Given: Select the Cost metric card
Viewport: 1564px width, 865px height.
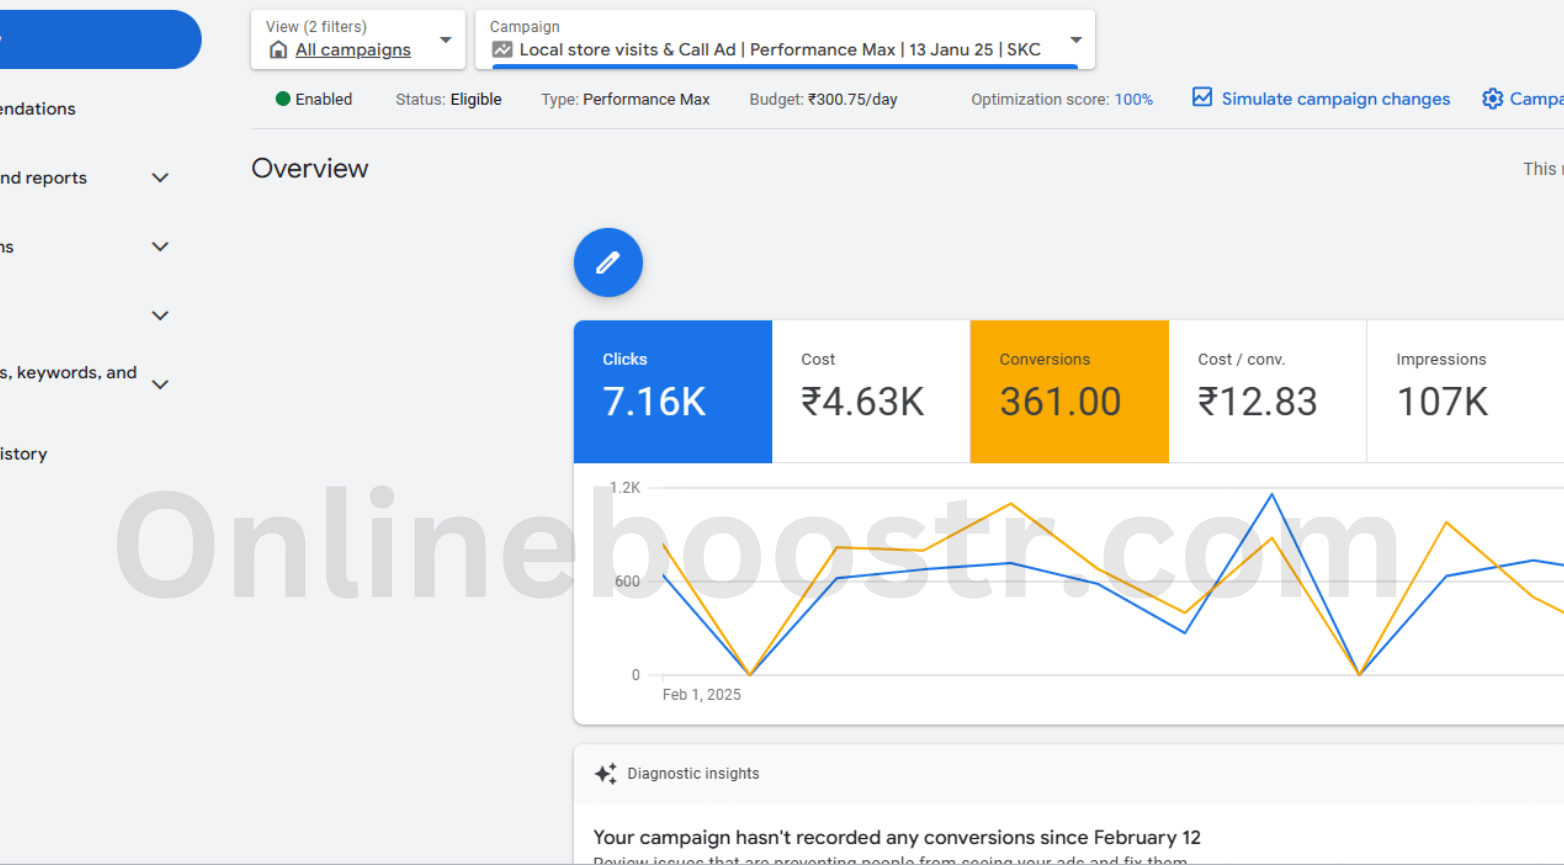Looking at the screenshot, I should [x=870, y=391].
